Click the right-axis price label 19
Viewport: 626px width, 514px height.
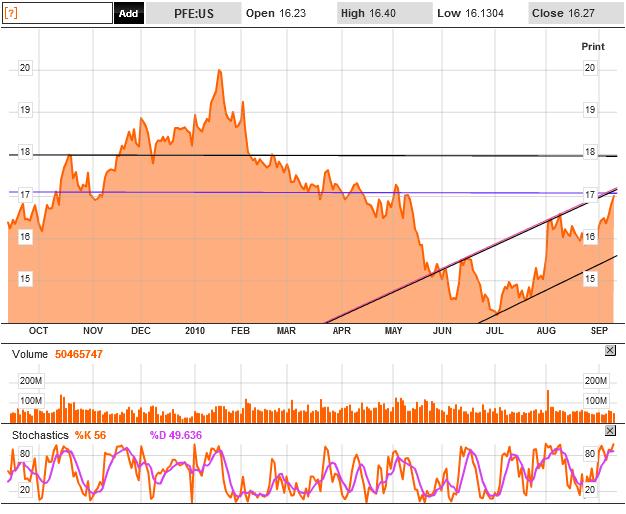click(x=590, y=110)
